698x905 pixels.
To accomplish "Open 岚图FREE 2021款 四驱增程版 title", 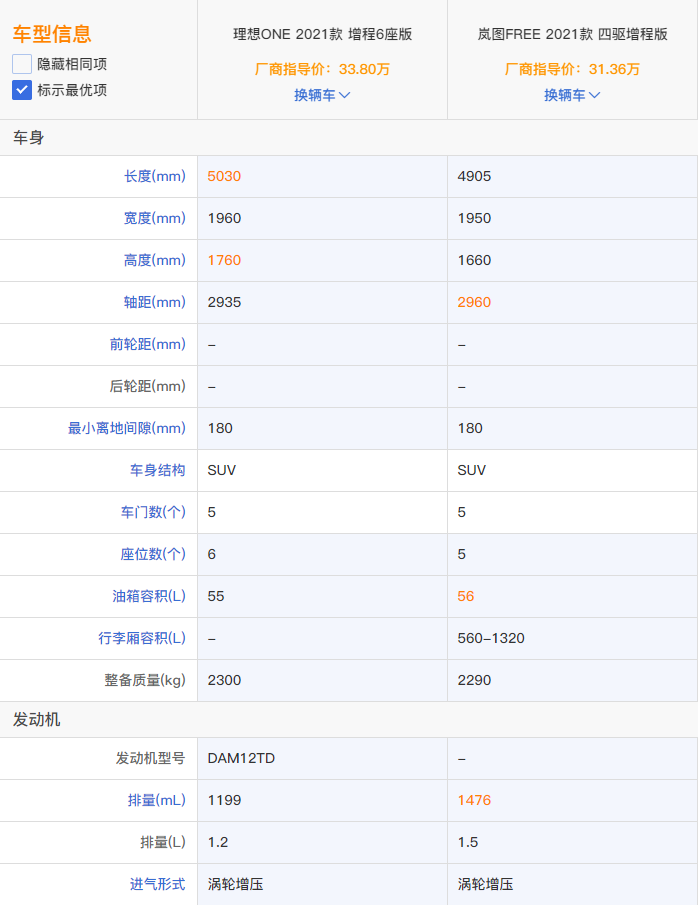I will [572, 34].
